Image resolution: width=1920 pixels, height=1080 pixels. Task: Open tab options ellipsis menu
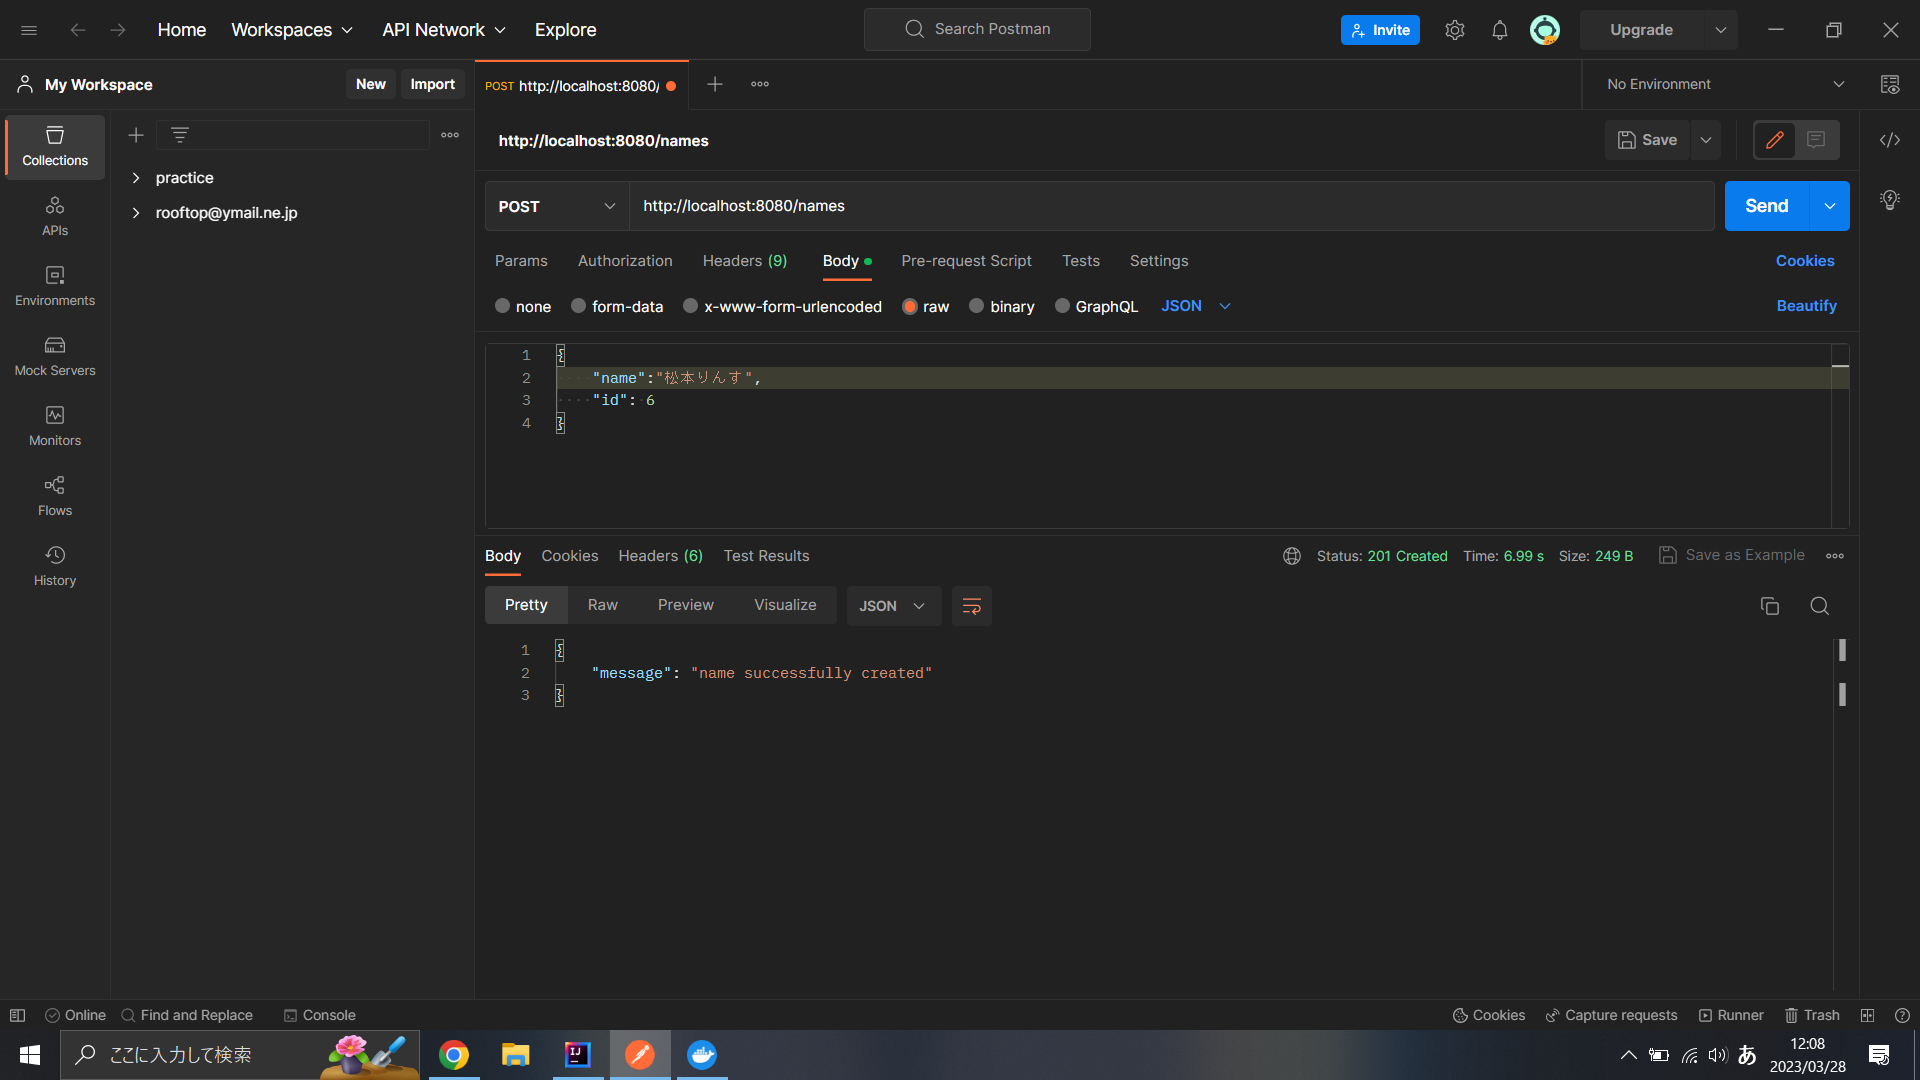(760, 84)
